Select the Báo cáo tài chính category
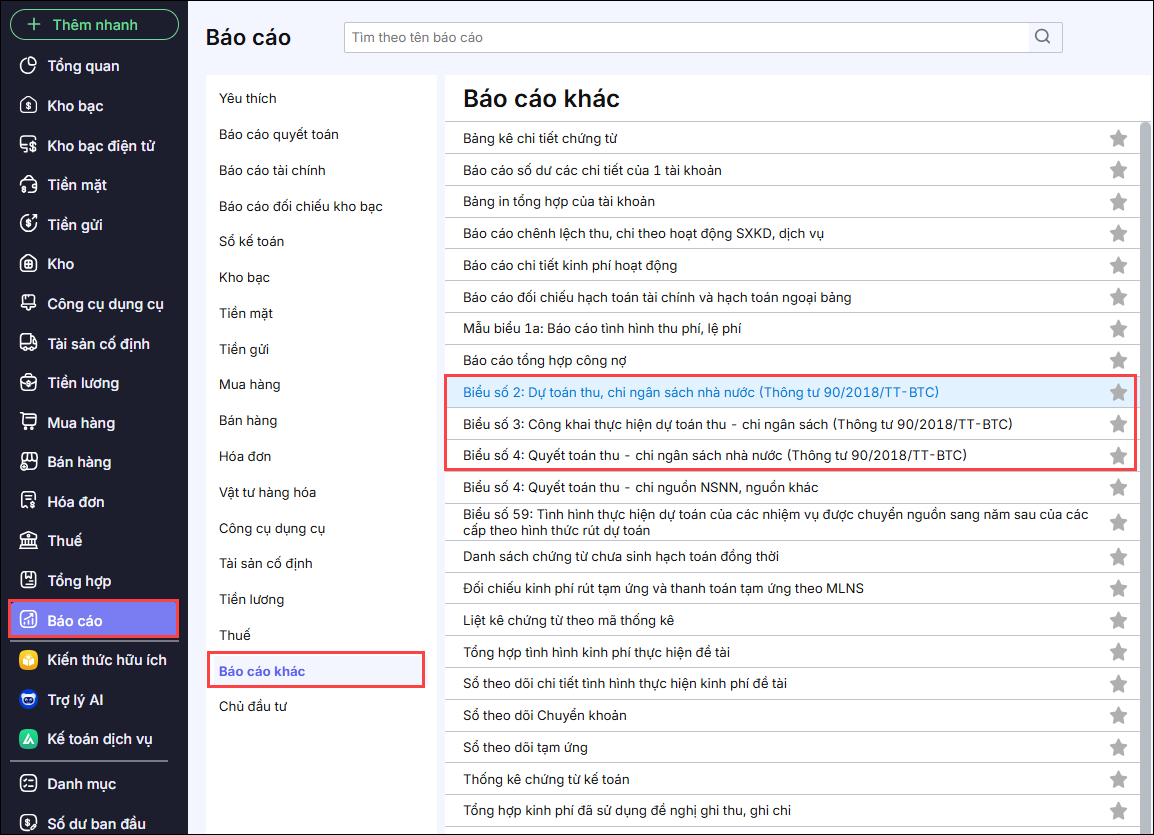 (272, 171)
